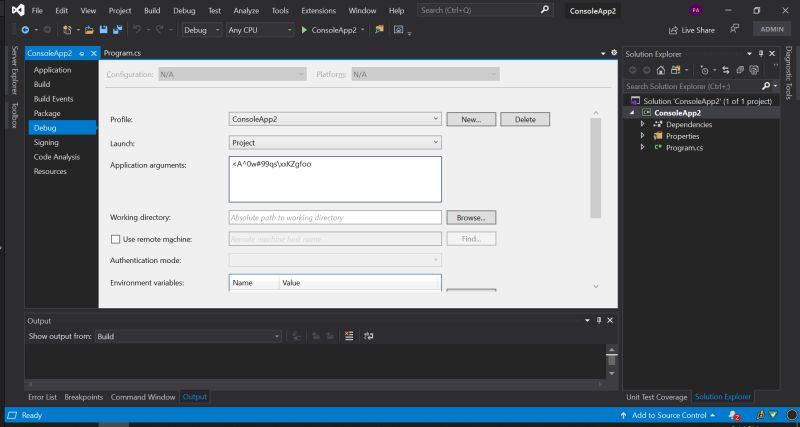Screen dimensions: 800x427
Task: Click the FA account avatar
Action: (696, 10)
